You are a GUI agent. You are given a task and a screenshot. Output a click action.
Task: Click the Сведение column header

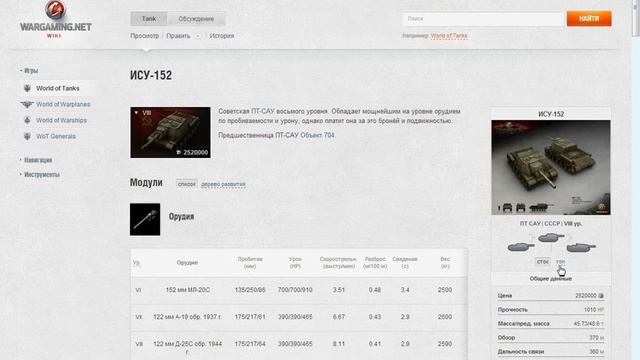coord(405,262)
